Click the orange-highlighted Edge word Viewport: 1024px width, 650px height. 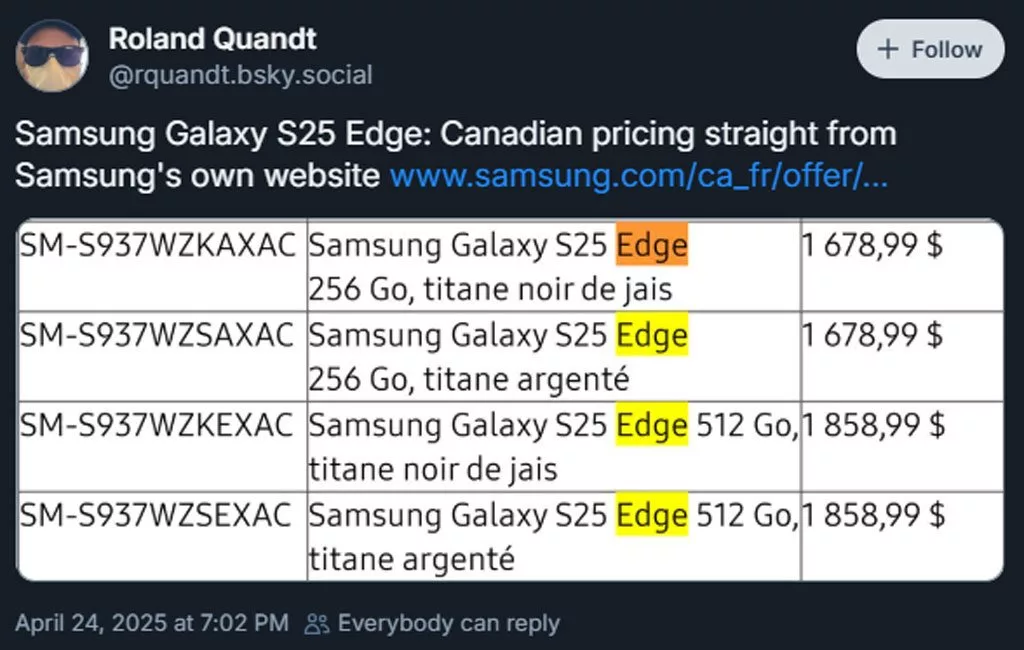click(x=652, y=245)
